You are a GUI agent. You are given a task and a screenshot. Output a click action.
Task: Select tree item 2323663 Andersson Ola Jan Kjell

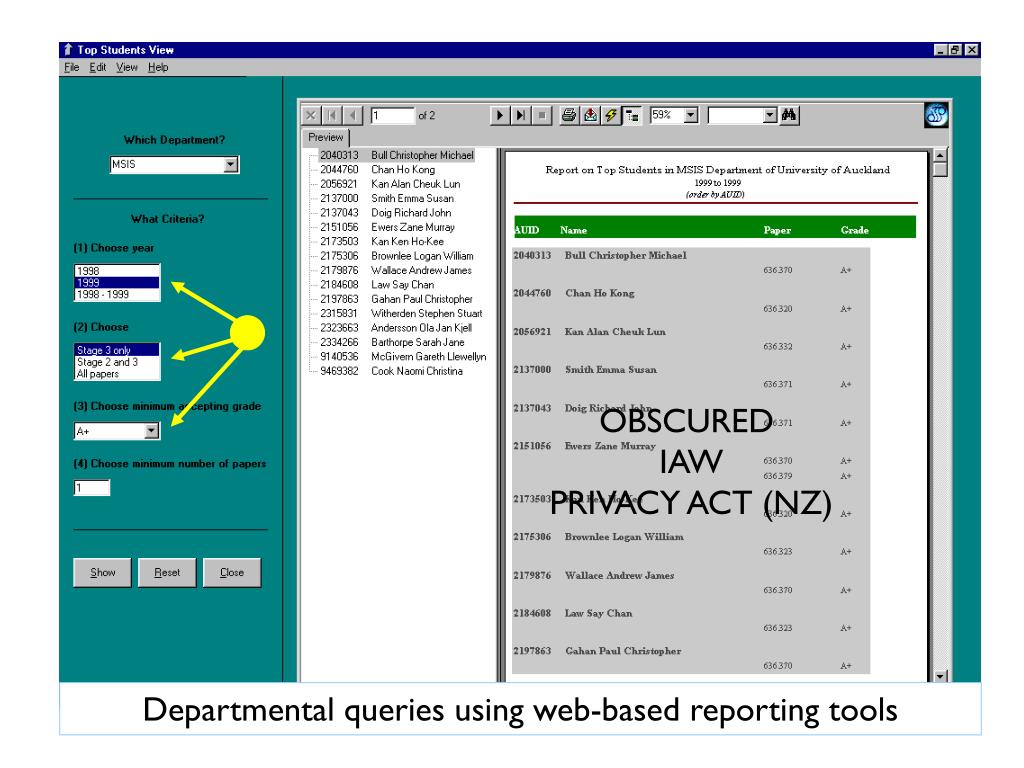[396, 328]
